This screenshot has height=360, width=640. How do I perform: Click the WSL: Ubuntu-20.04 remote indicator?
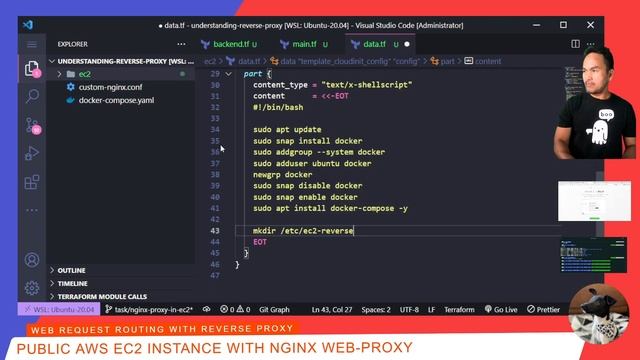59,309
